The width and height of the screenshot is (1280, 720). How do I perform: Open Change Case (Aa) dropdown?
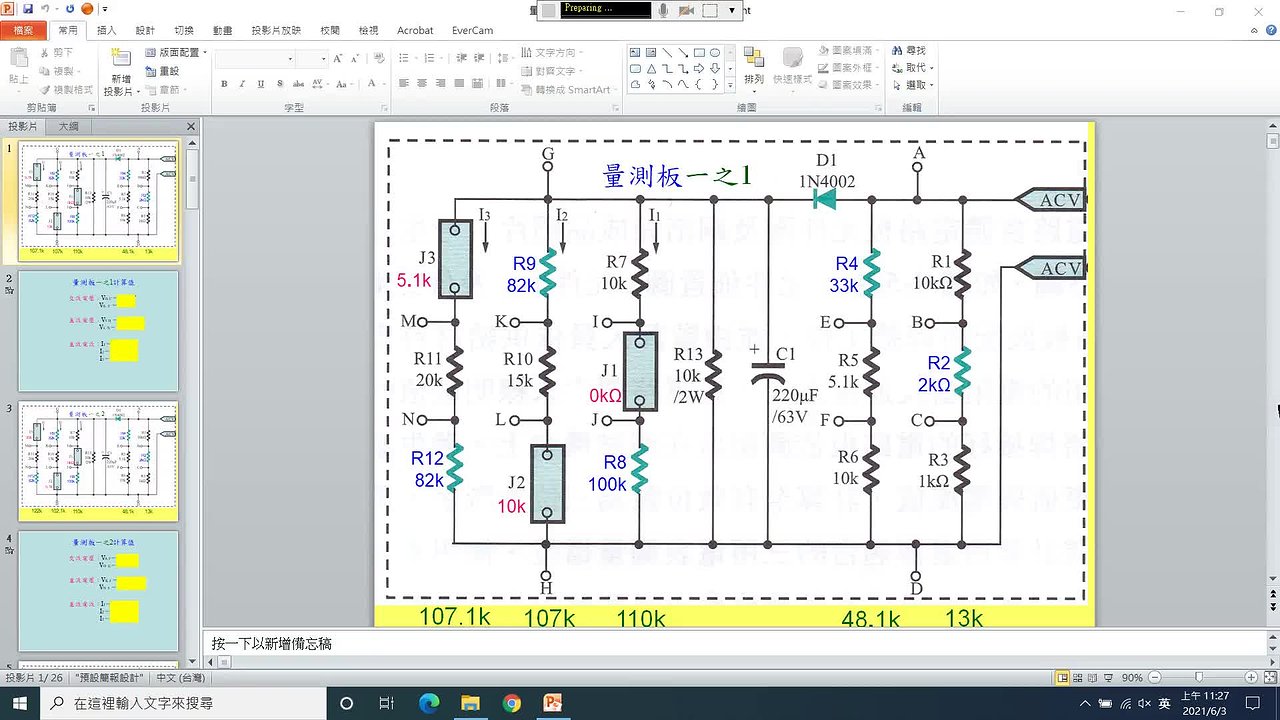(346, 84)
